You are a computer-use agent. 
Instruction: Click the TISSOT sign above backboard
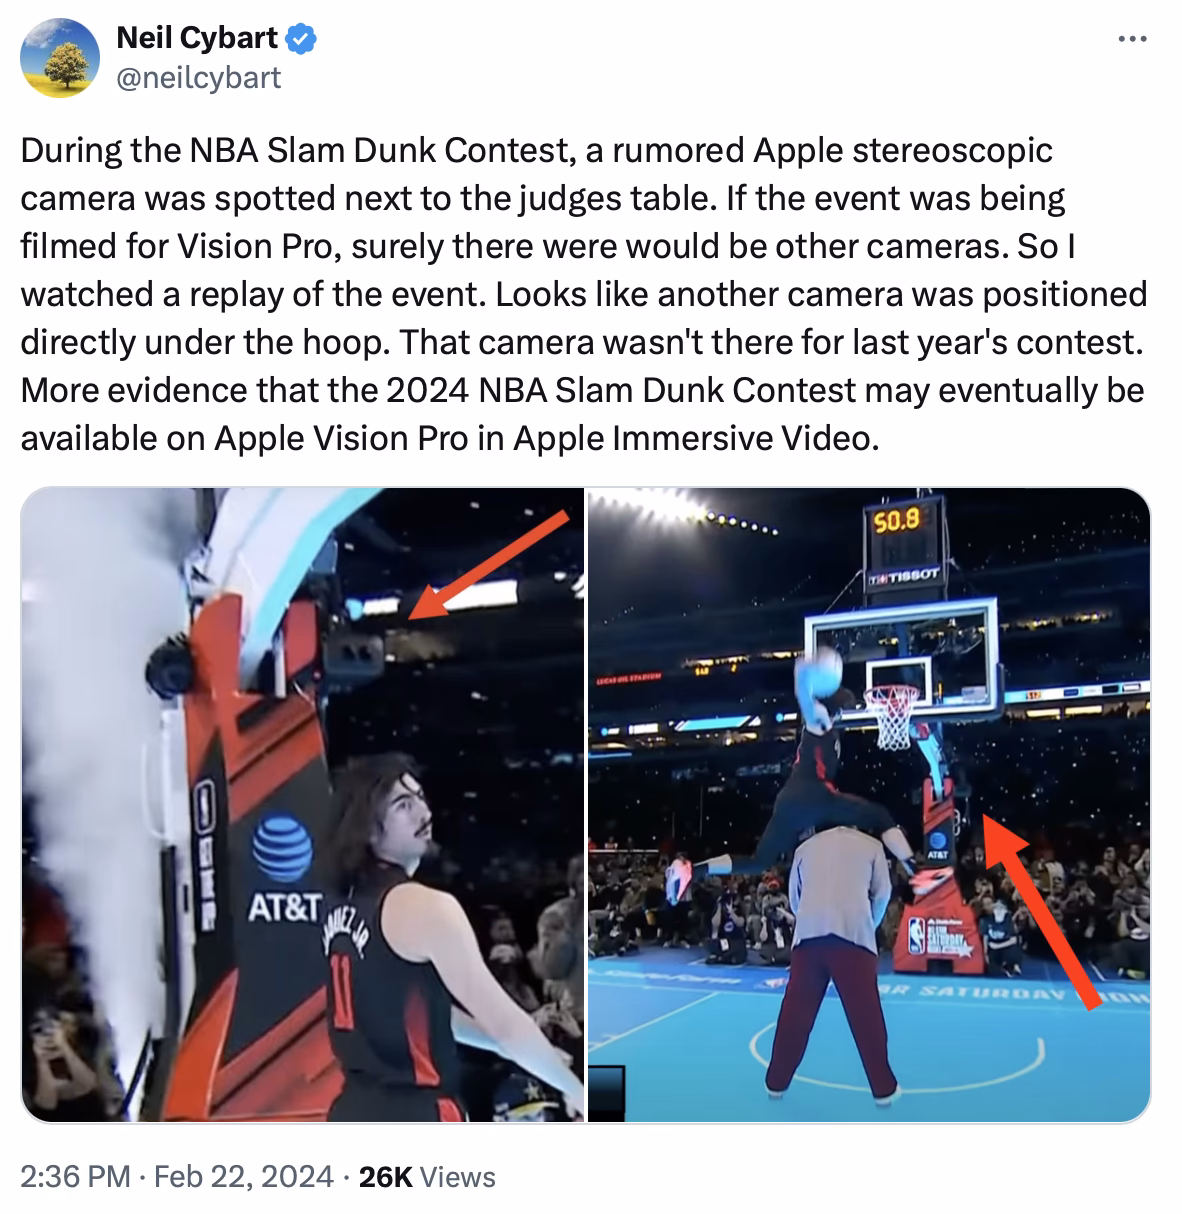pyautogui.click(x=904, y=575)
